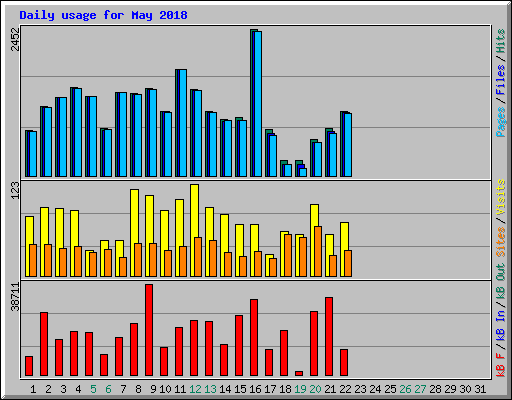Select day 18 label on the x-axis
Screen dimensions: 512x400
click(285, 389)
